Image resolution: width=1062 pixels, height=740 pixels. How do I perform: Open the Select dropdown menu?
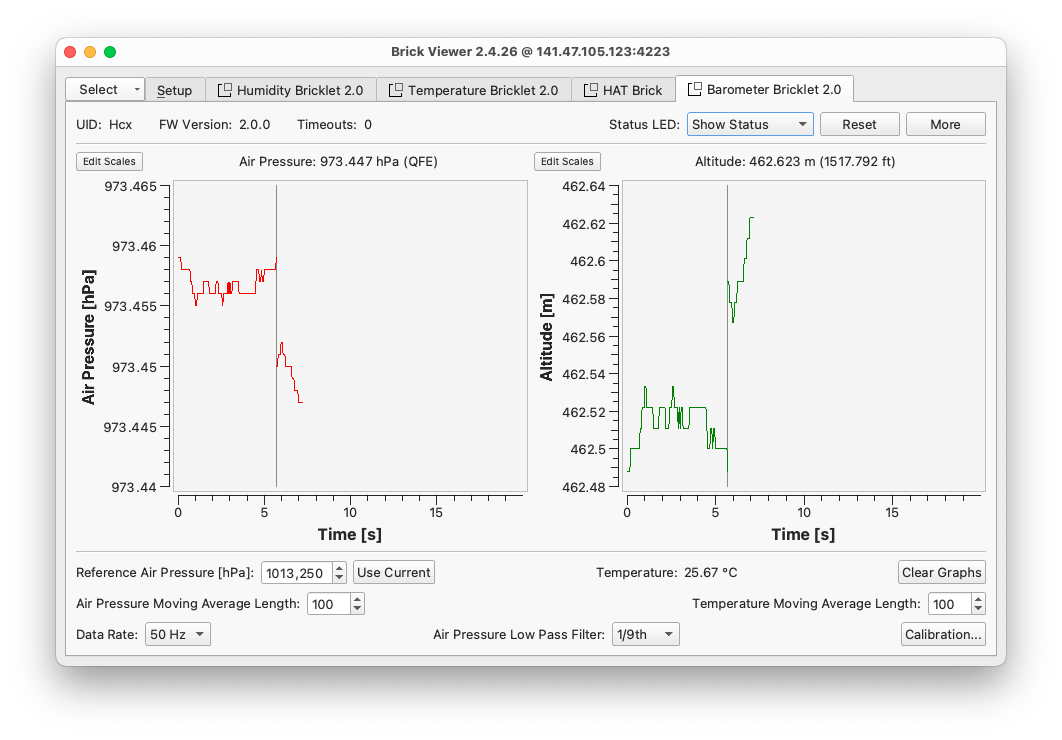105,90
